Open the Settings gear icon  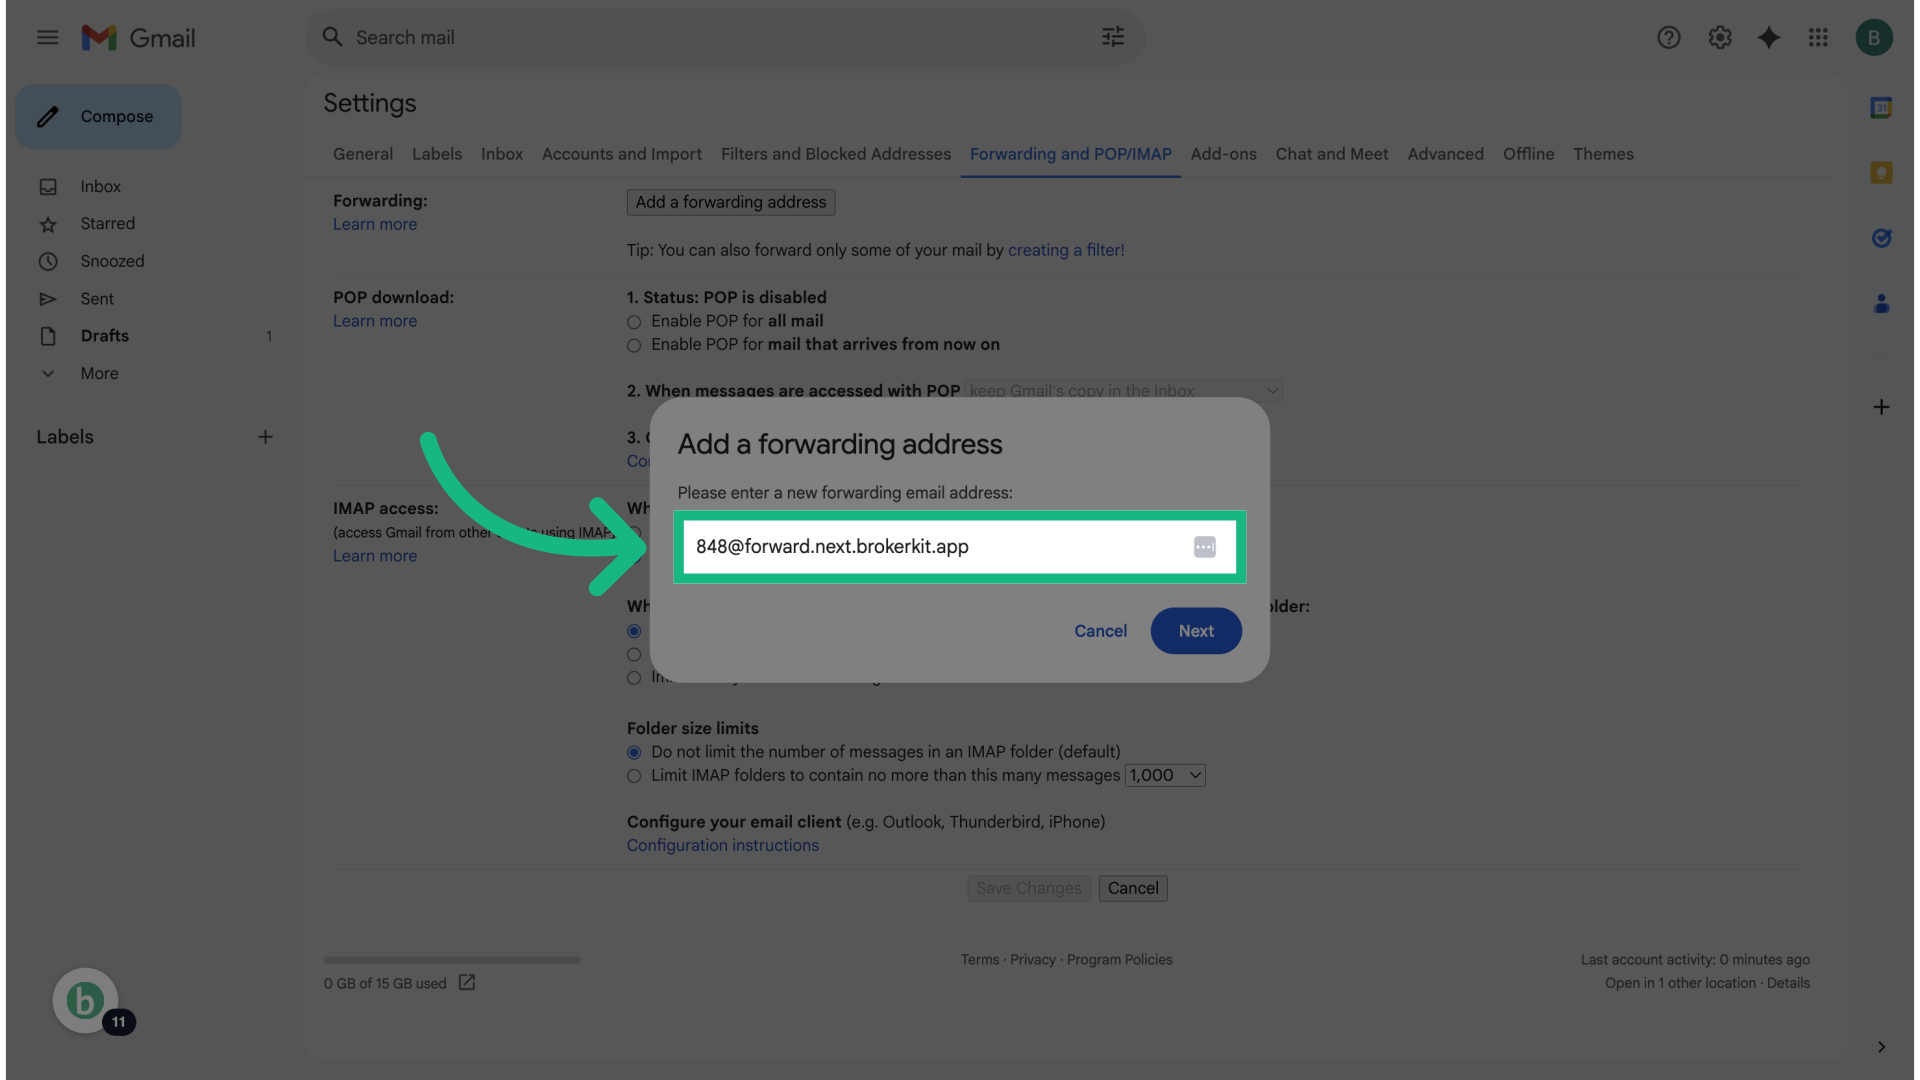1719,38
